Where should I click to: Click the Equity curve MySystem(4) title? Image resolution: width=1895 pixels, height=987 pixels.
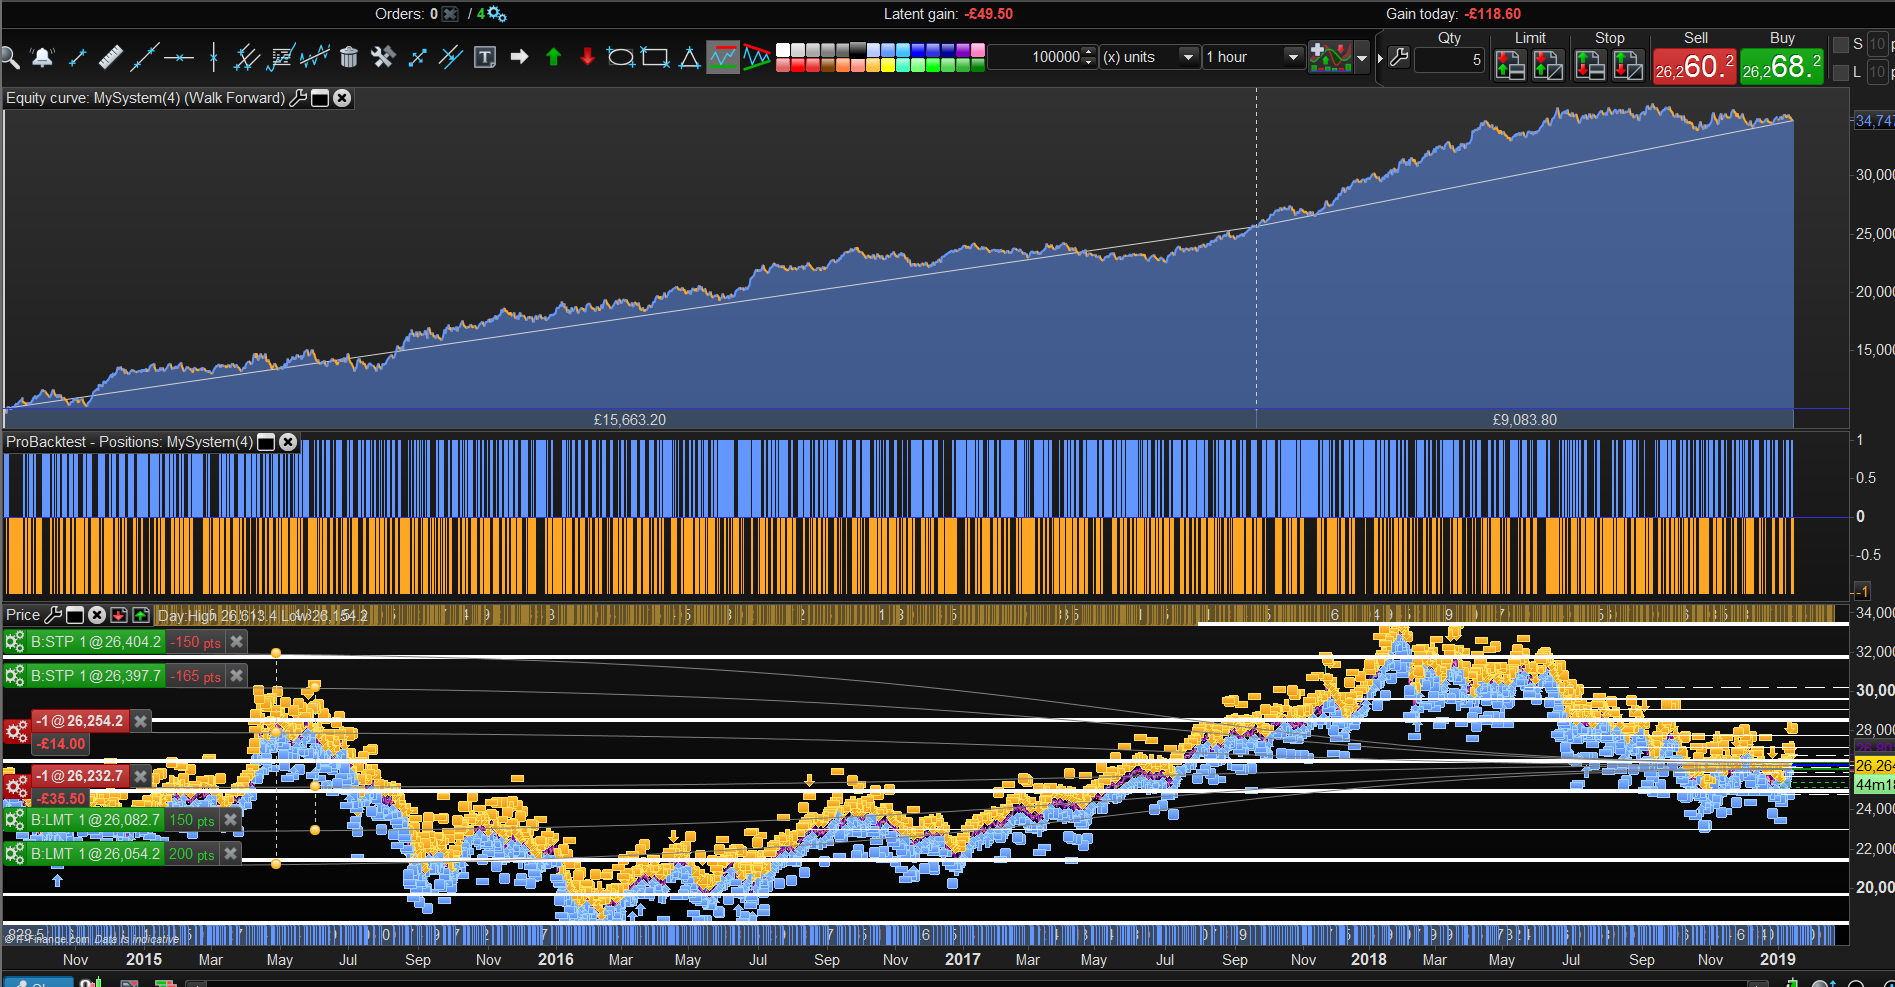[x=146, y=98]
